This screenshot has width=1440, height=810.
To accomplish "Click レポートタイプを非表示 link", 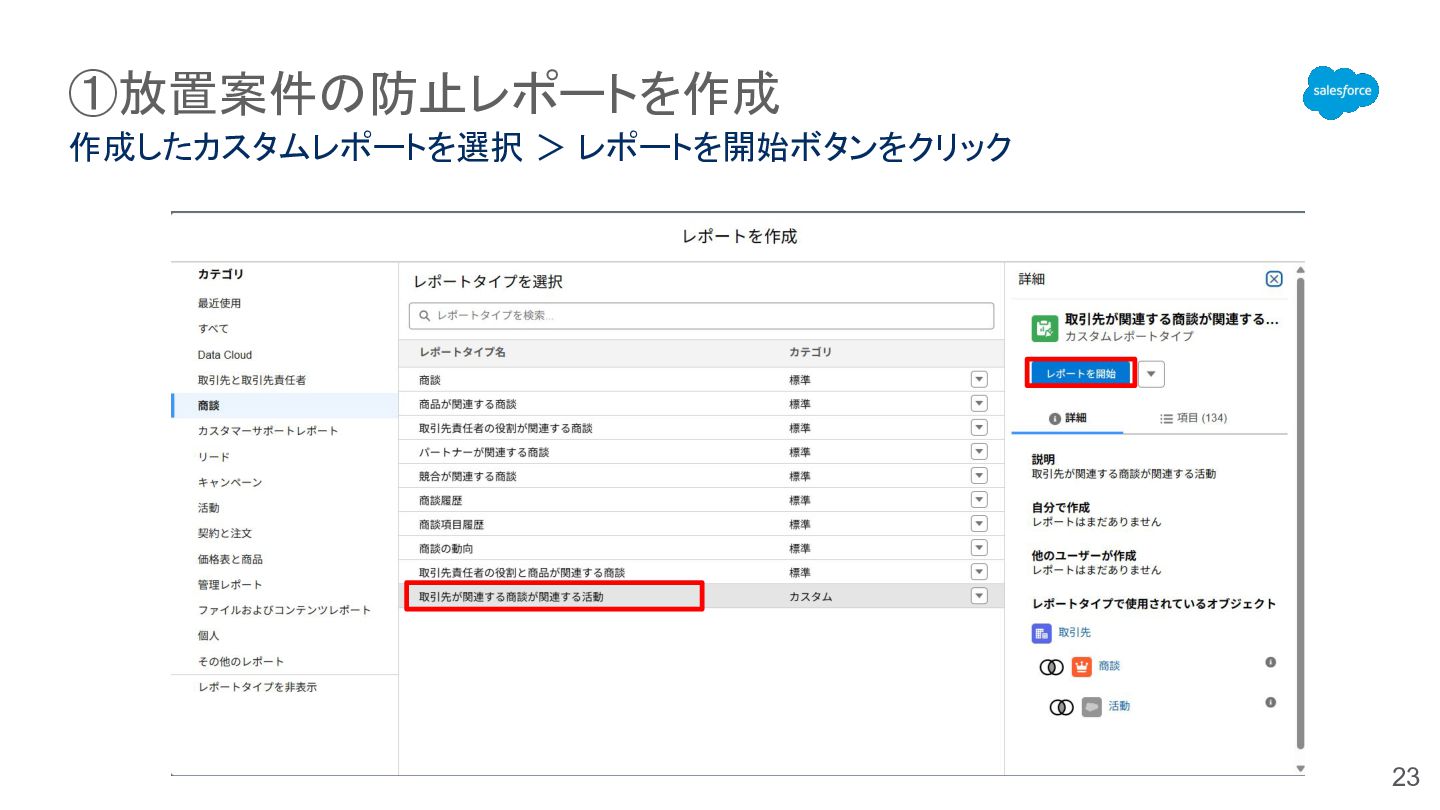I will pyautogui.click(x=258, y=687).
